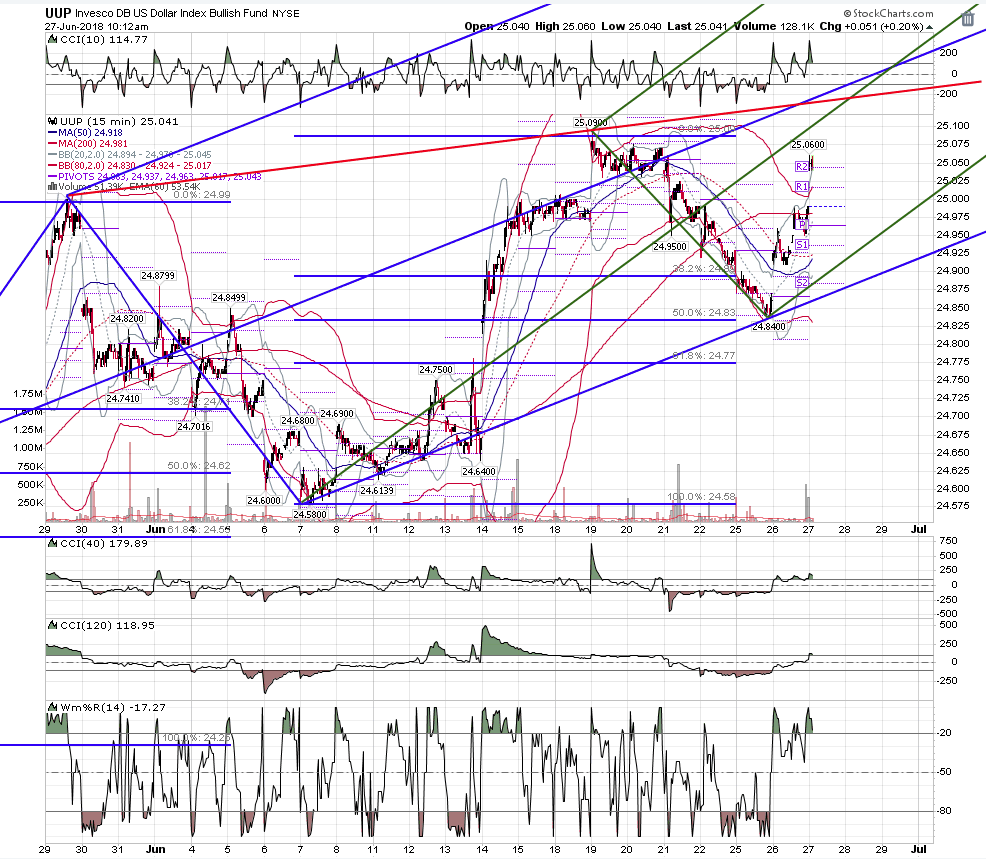Click the UUP ticker symbol title

click(x=58, y=13)
